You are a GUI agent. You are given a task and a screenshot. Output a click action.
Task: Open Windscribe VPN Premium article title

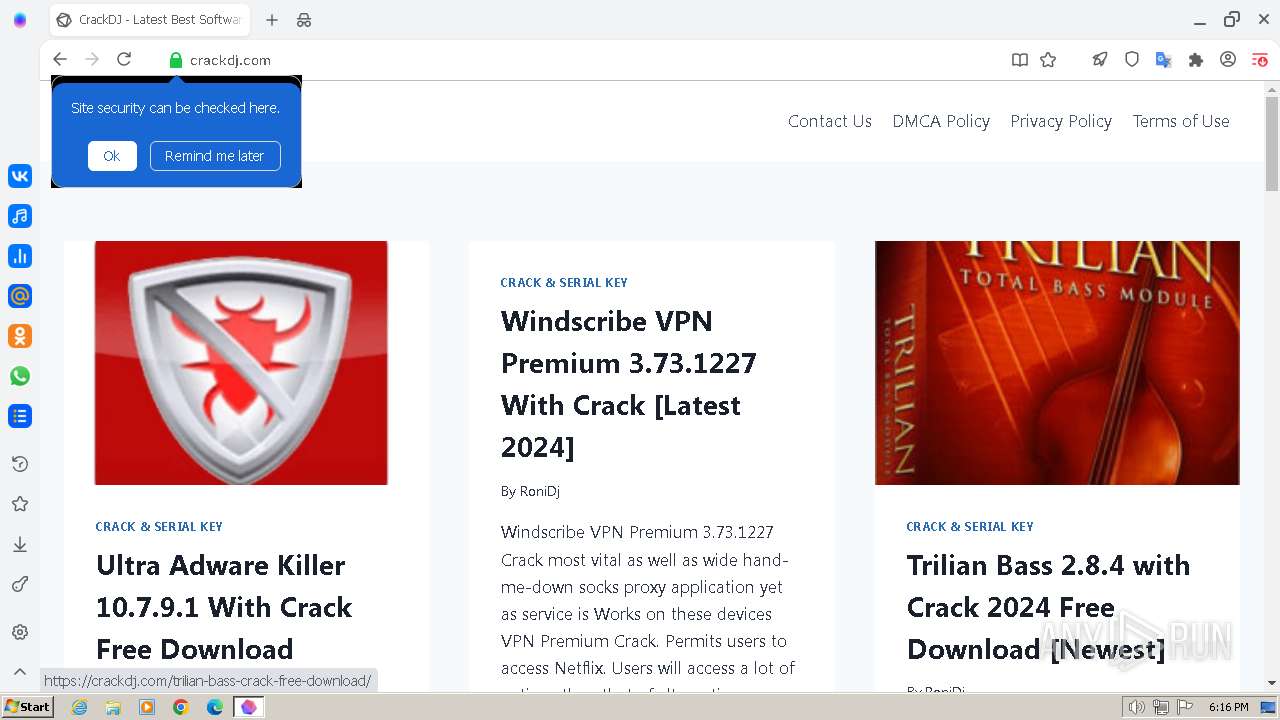pyautogui.click(x=628, y=384)
